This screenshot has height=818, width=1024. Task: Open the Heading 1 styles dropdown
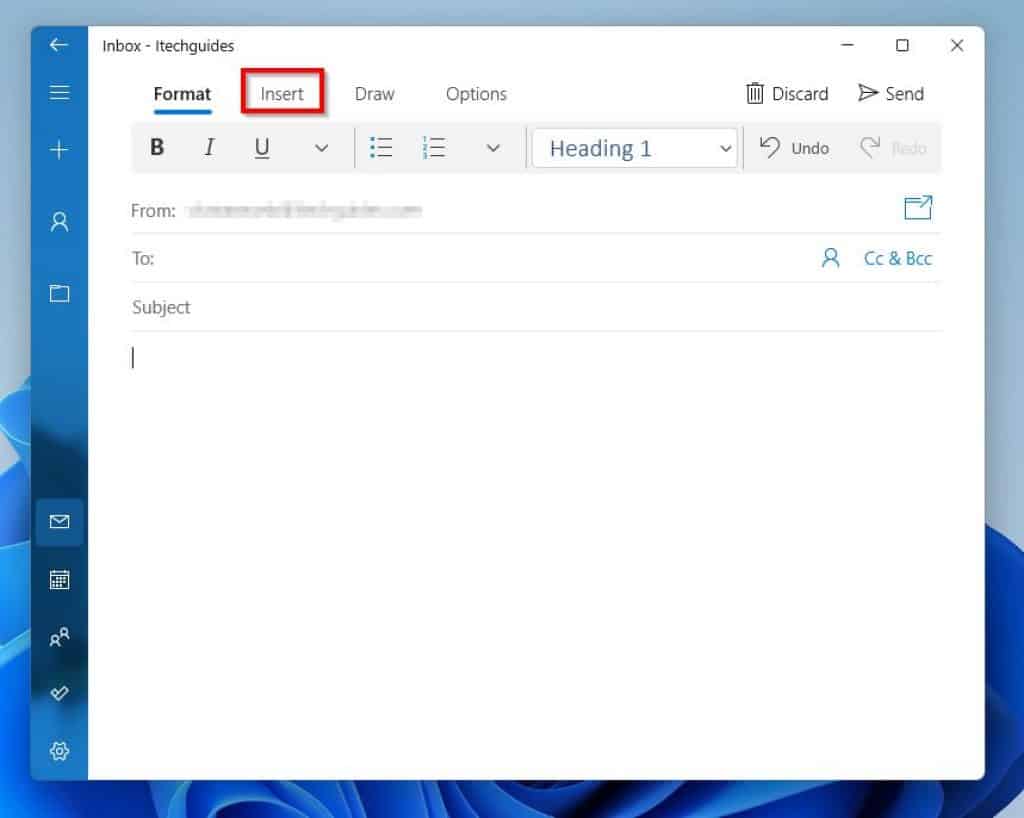click(635, 148)
